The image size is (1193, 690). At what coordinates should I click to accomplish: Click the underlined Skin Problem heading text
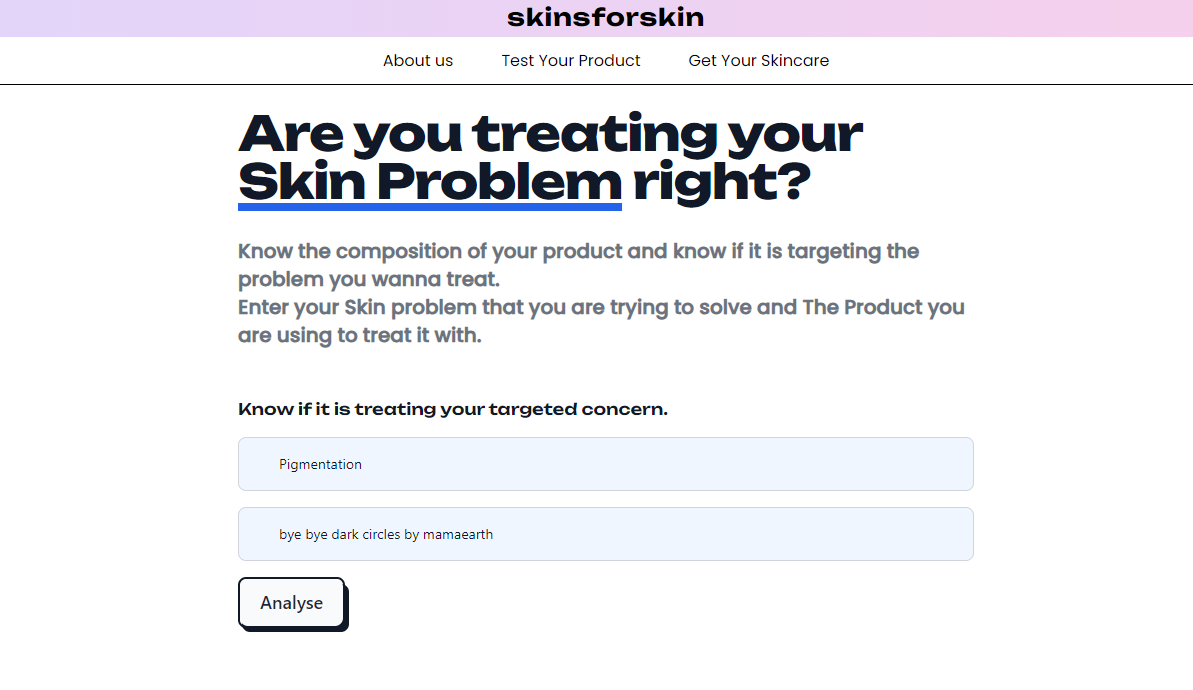(428, 183)
